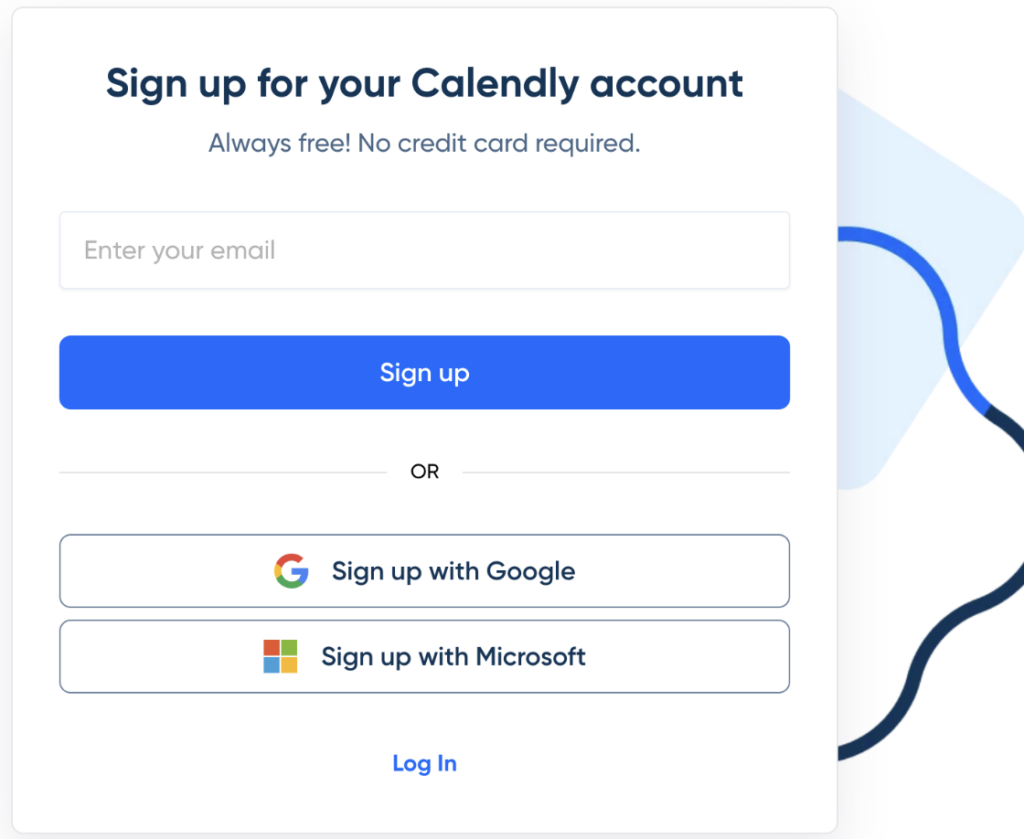This screenshot has width=1024, height=839.
Task: Click the Calendly account heading text
Action: pyautogui.click(x=424, y=84)
